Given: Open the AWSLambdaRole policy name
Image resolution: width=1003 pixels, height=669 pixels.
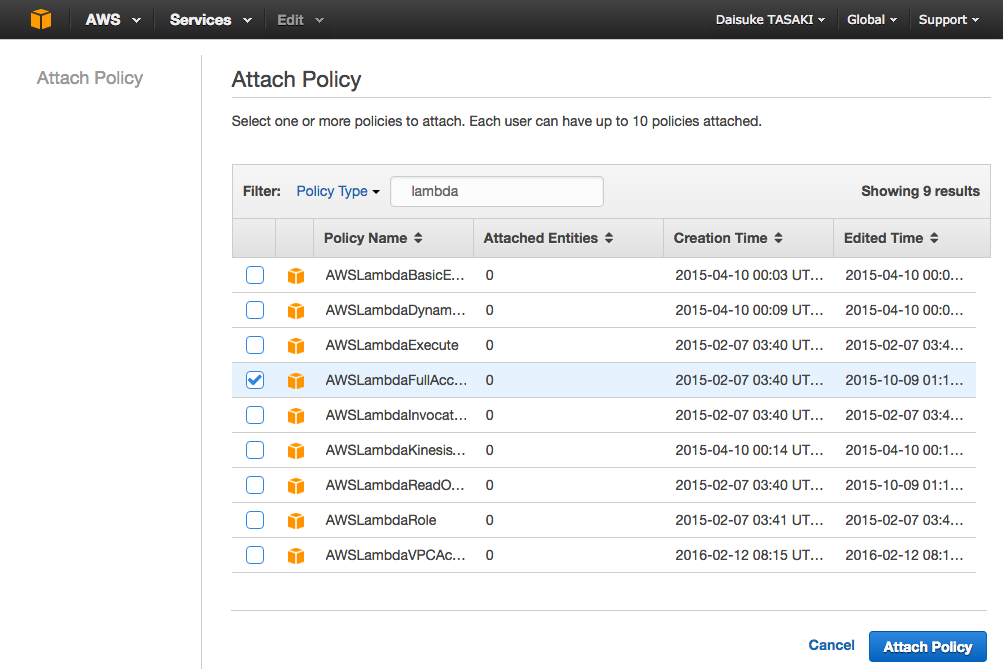Looking at the screenshot, I should (x=381, y=520).
